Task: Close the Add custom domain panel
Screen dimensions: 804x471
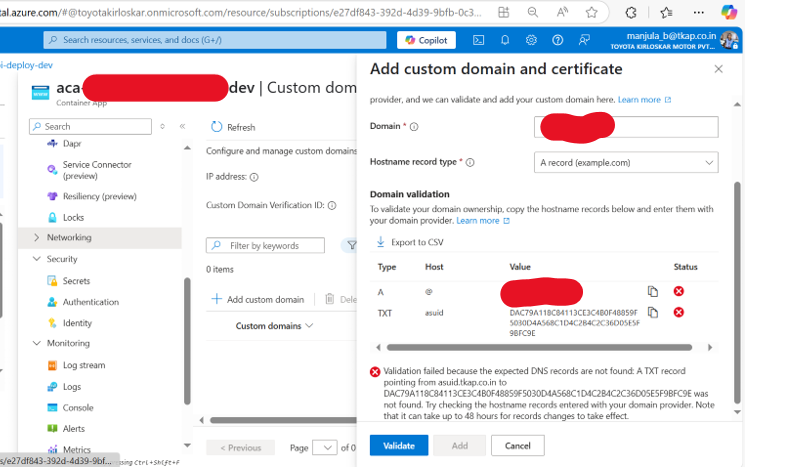Action: [x=718, y=69]
